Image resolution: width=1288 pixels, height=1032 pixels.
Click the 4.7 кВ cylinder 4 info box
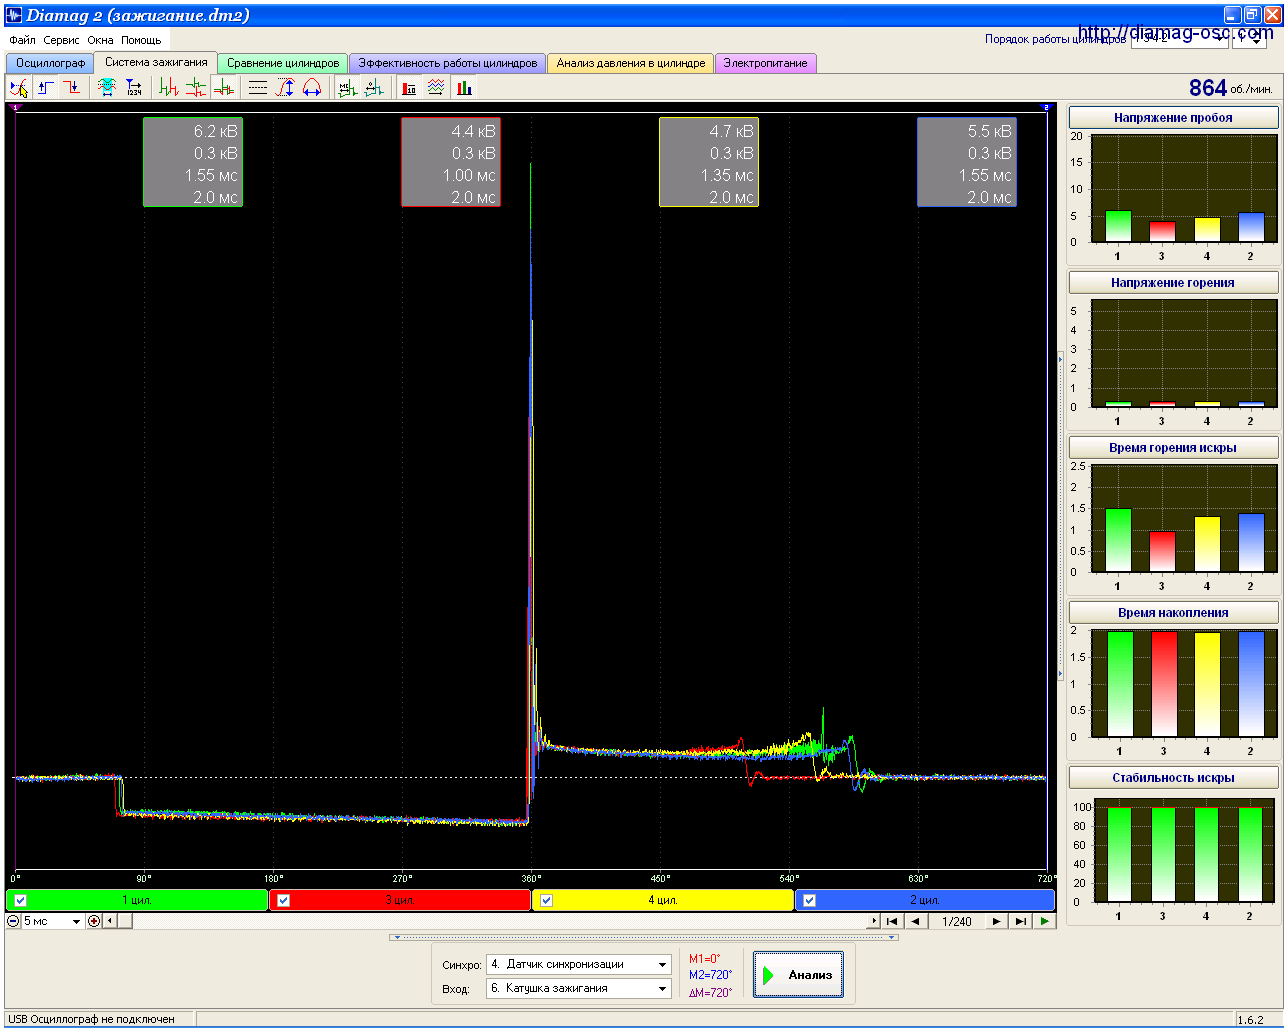click(x=709, y=163)
